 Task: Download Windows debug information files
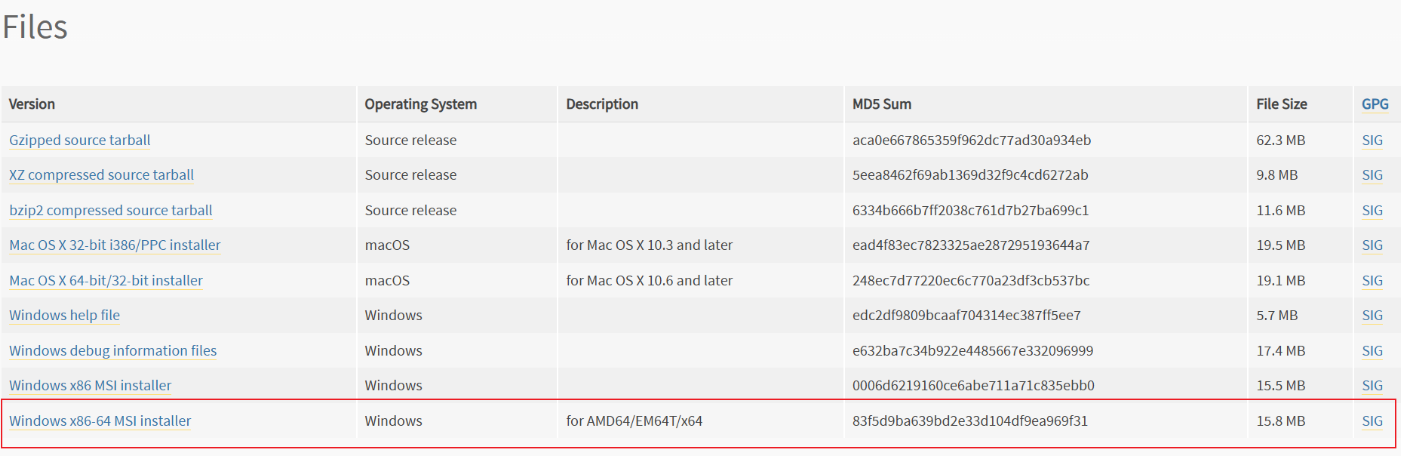click(113, 350)
